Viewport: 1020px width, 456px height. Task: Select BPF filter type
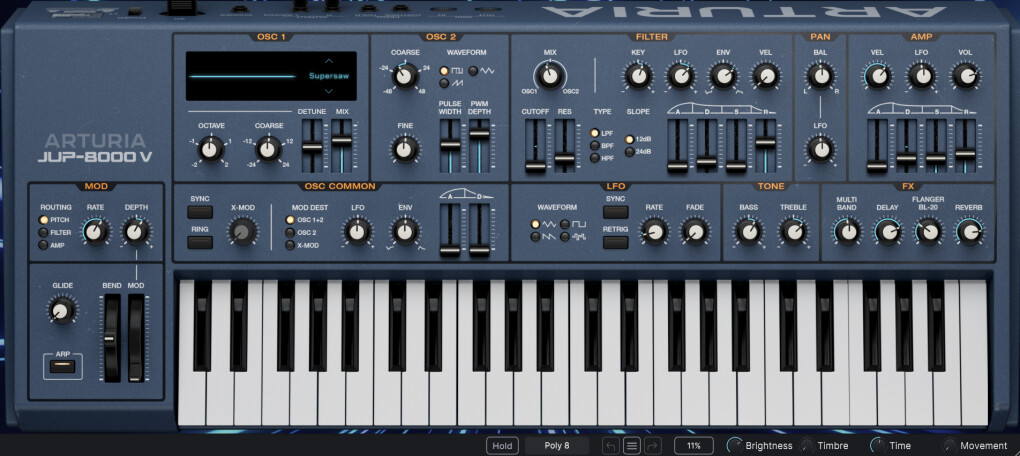pos(595,146)
